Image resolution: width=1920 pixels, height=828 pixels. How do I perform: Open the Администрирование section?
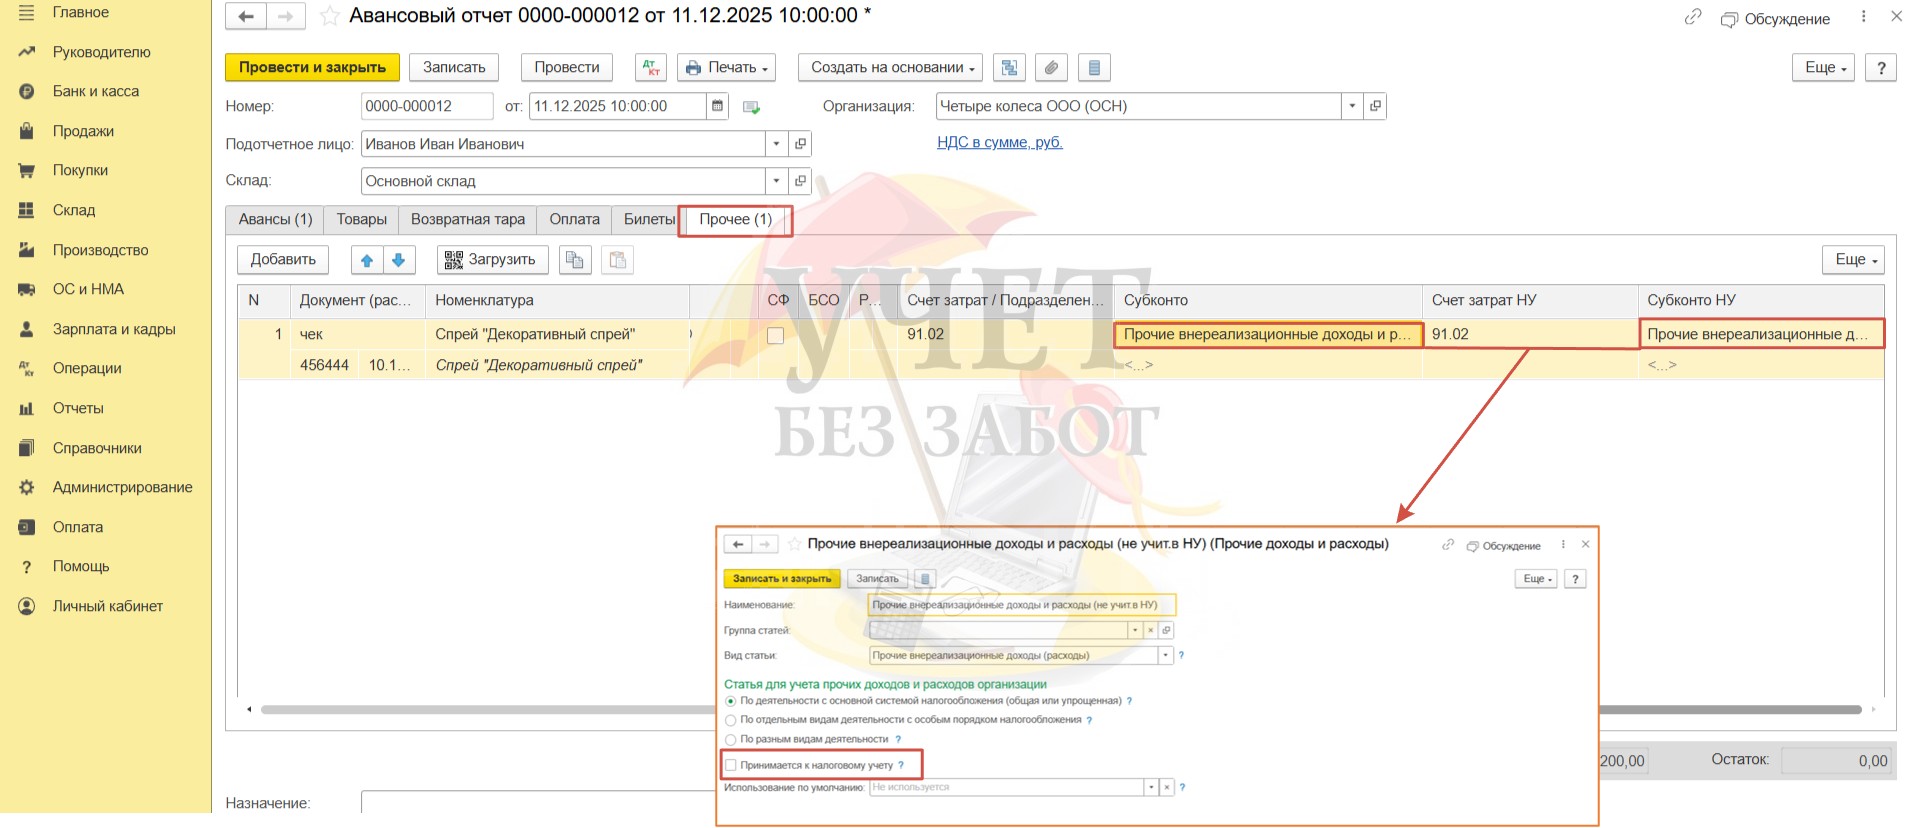(123, 487)
